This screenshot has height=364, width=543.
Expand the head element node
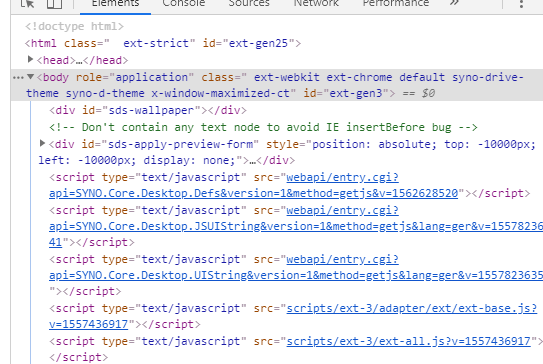(x=30, y=60)
